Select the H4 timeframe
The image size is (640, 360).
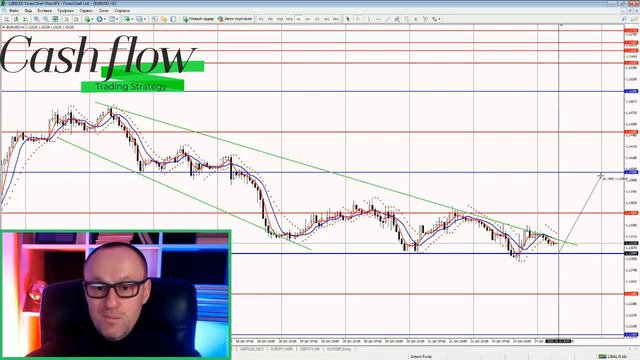coord(307,19)
